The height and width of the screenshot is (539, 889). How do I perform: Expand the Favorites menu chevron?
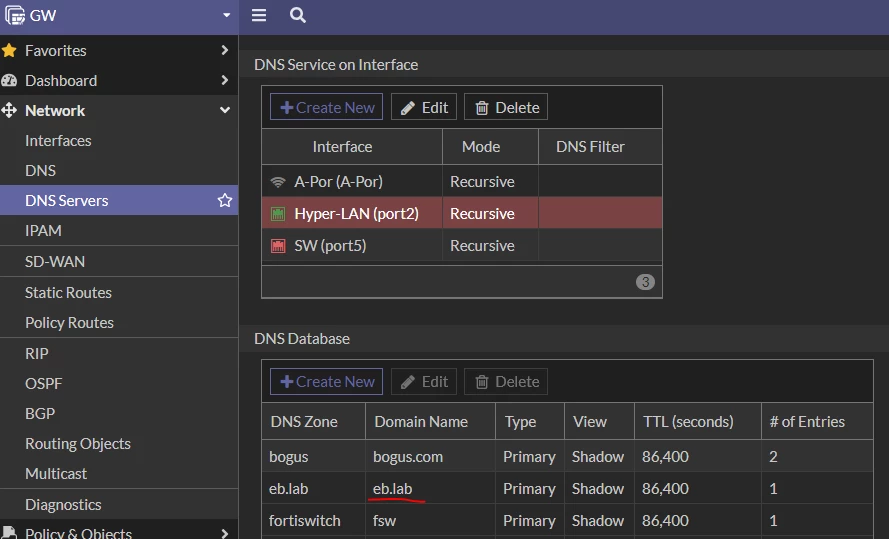(x=225, y=50)
